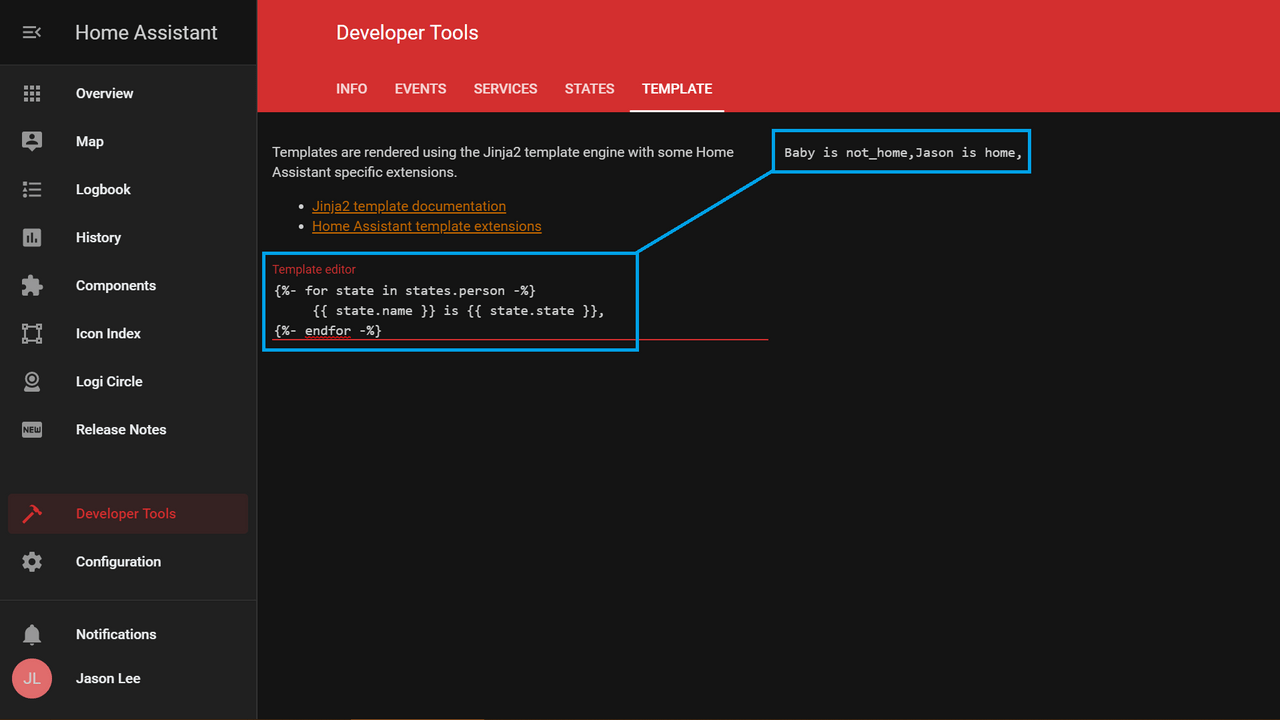The width and height of the screenshot is (1280, 720).
Task: Click the 'Templates are rendered using' description text
Action: pyautogui.click(x=503, y=162)
